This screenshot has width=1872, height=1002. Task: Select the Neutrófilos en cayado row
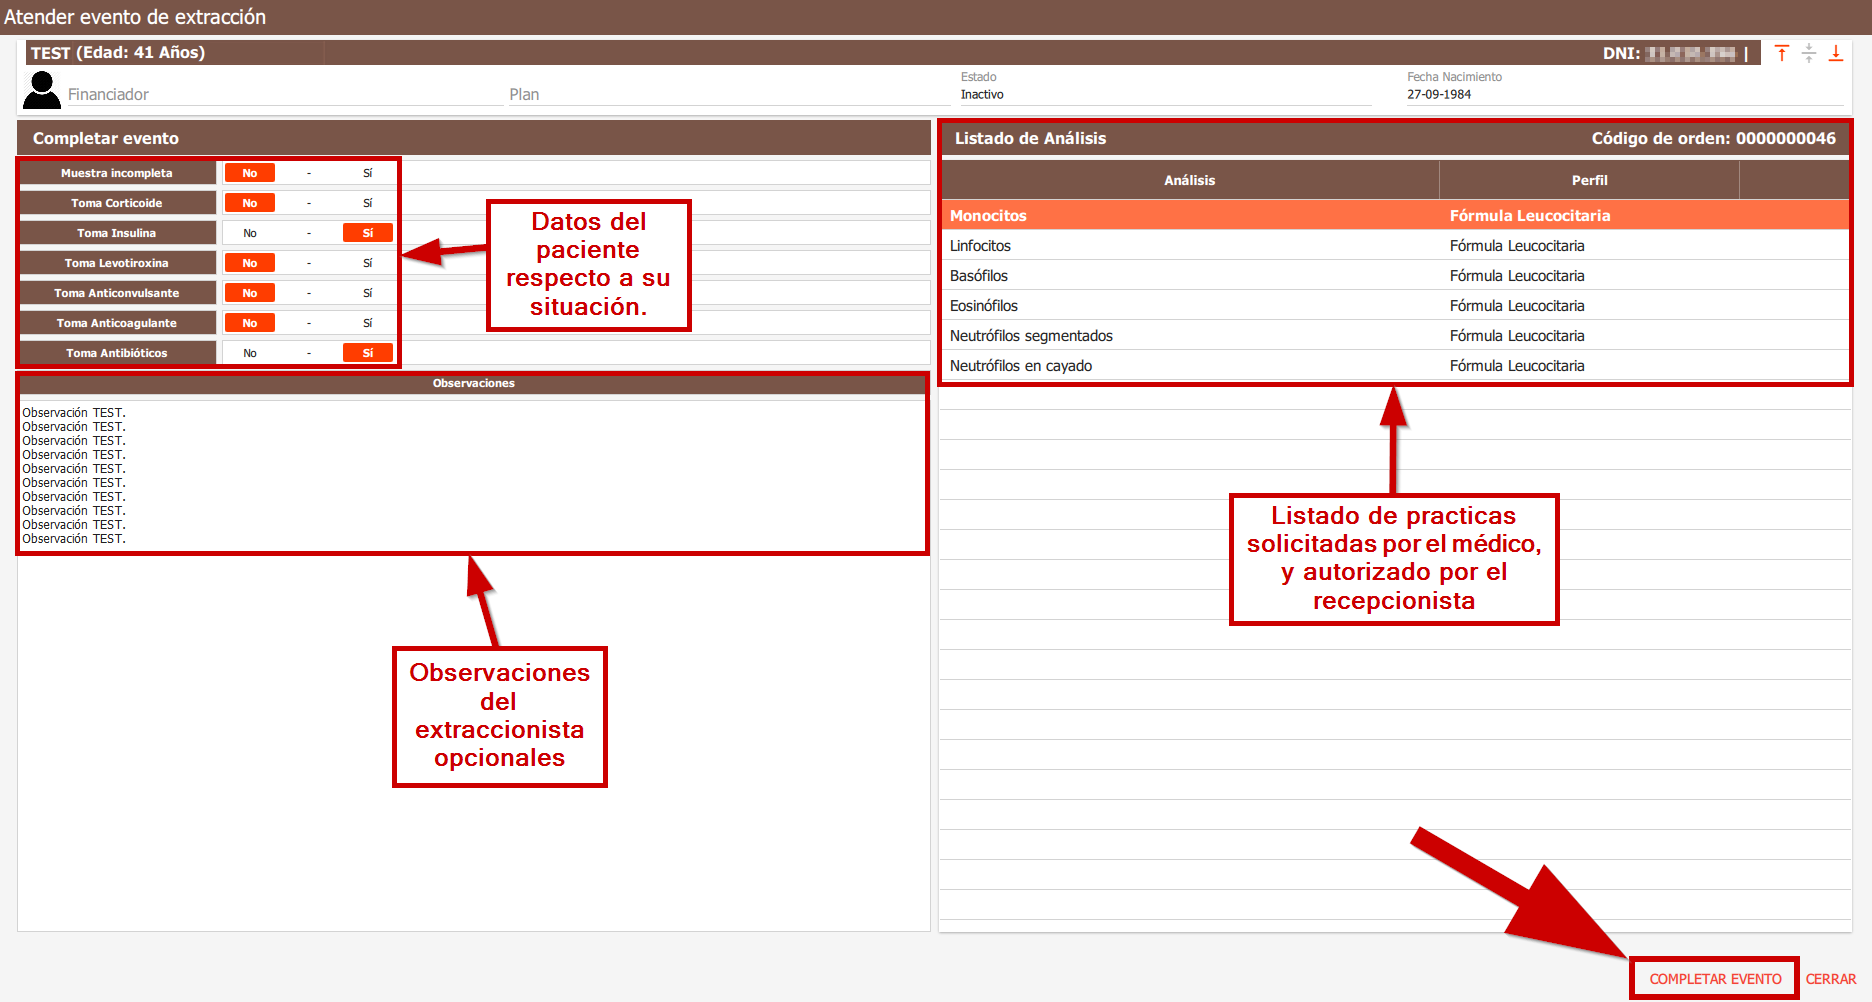1190,366
